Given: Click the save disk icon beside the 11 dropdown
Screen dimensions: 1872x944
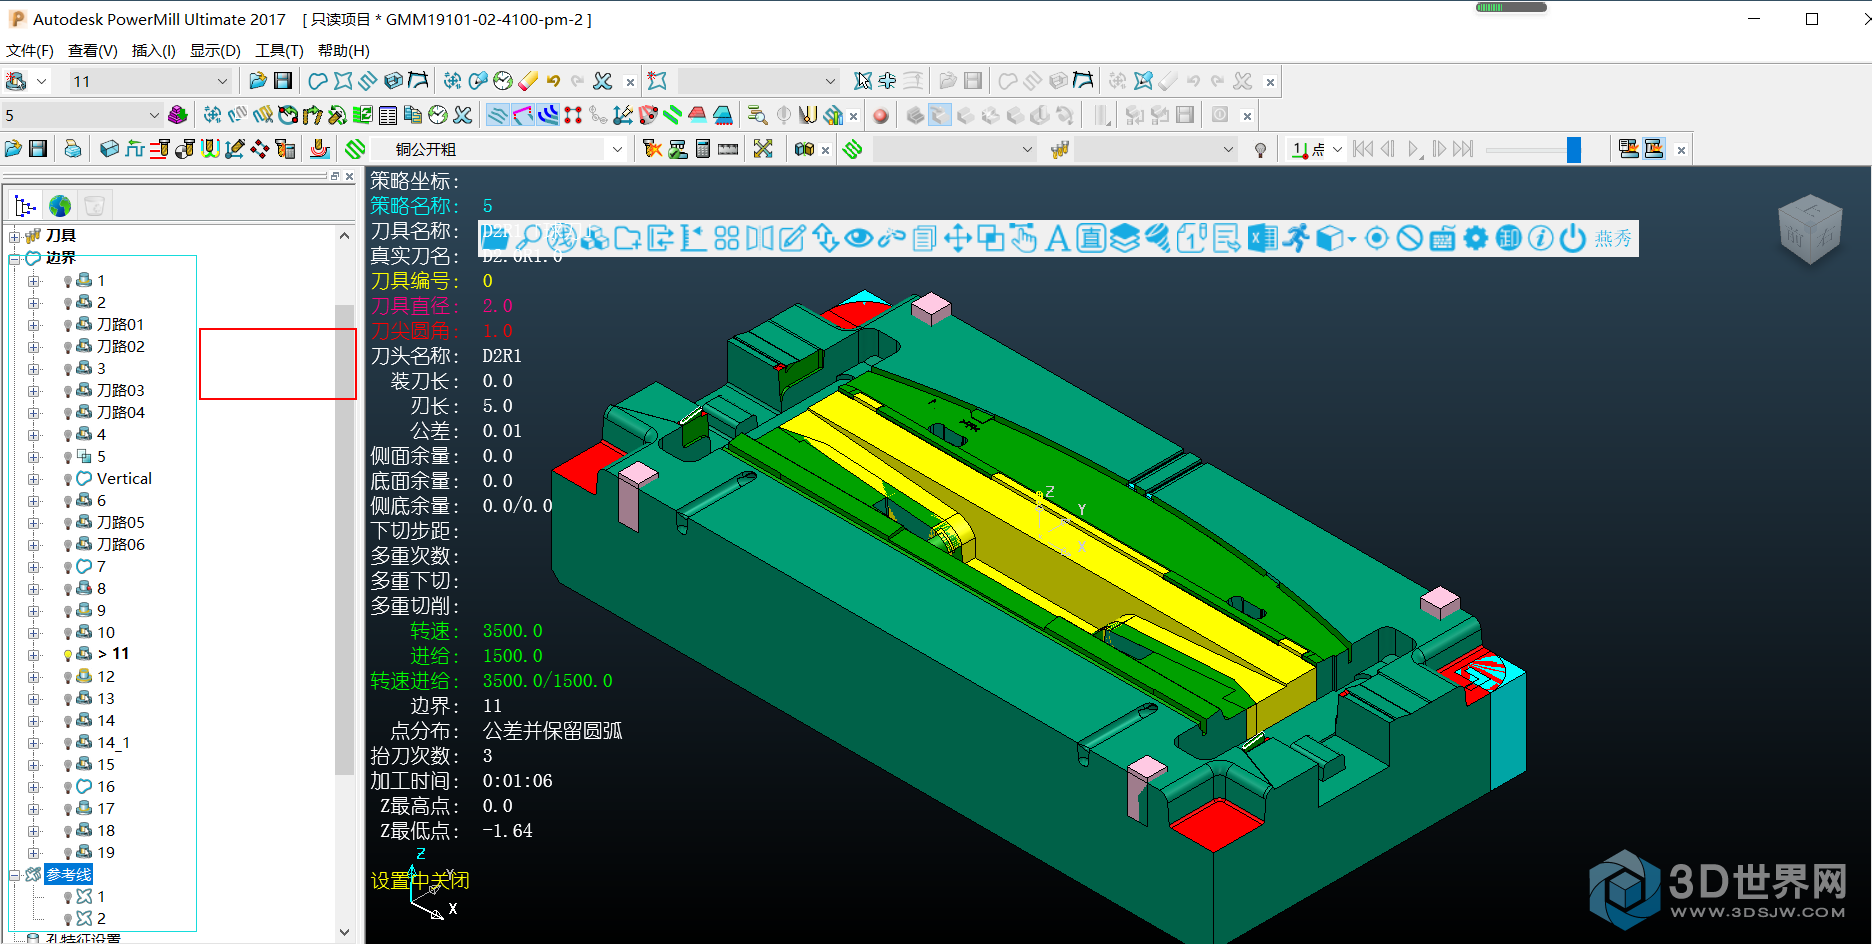Looking at the screenshot, I should [283, 81].
